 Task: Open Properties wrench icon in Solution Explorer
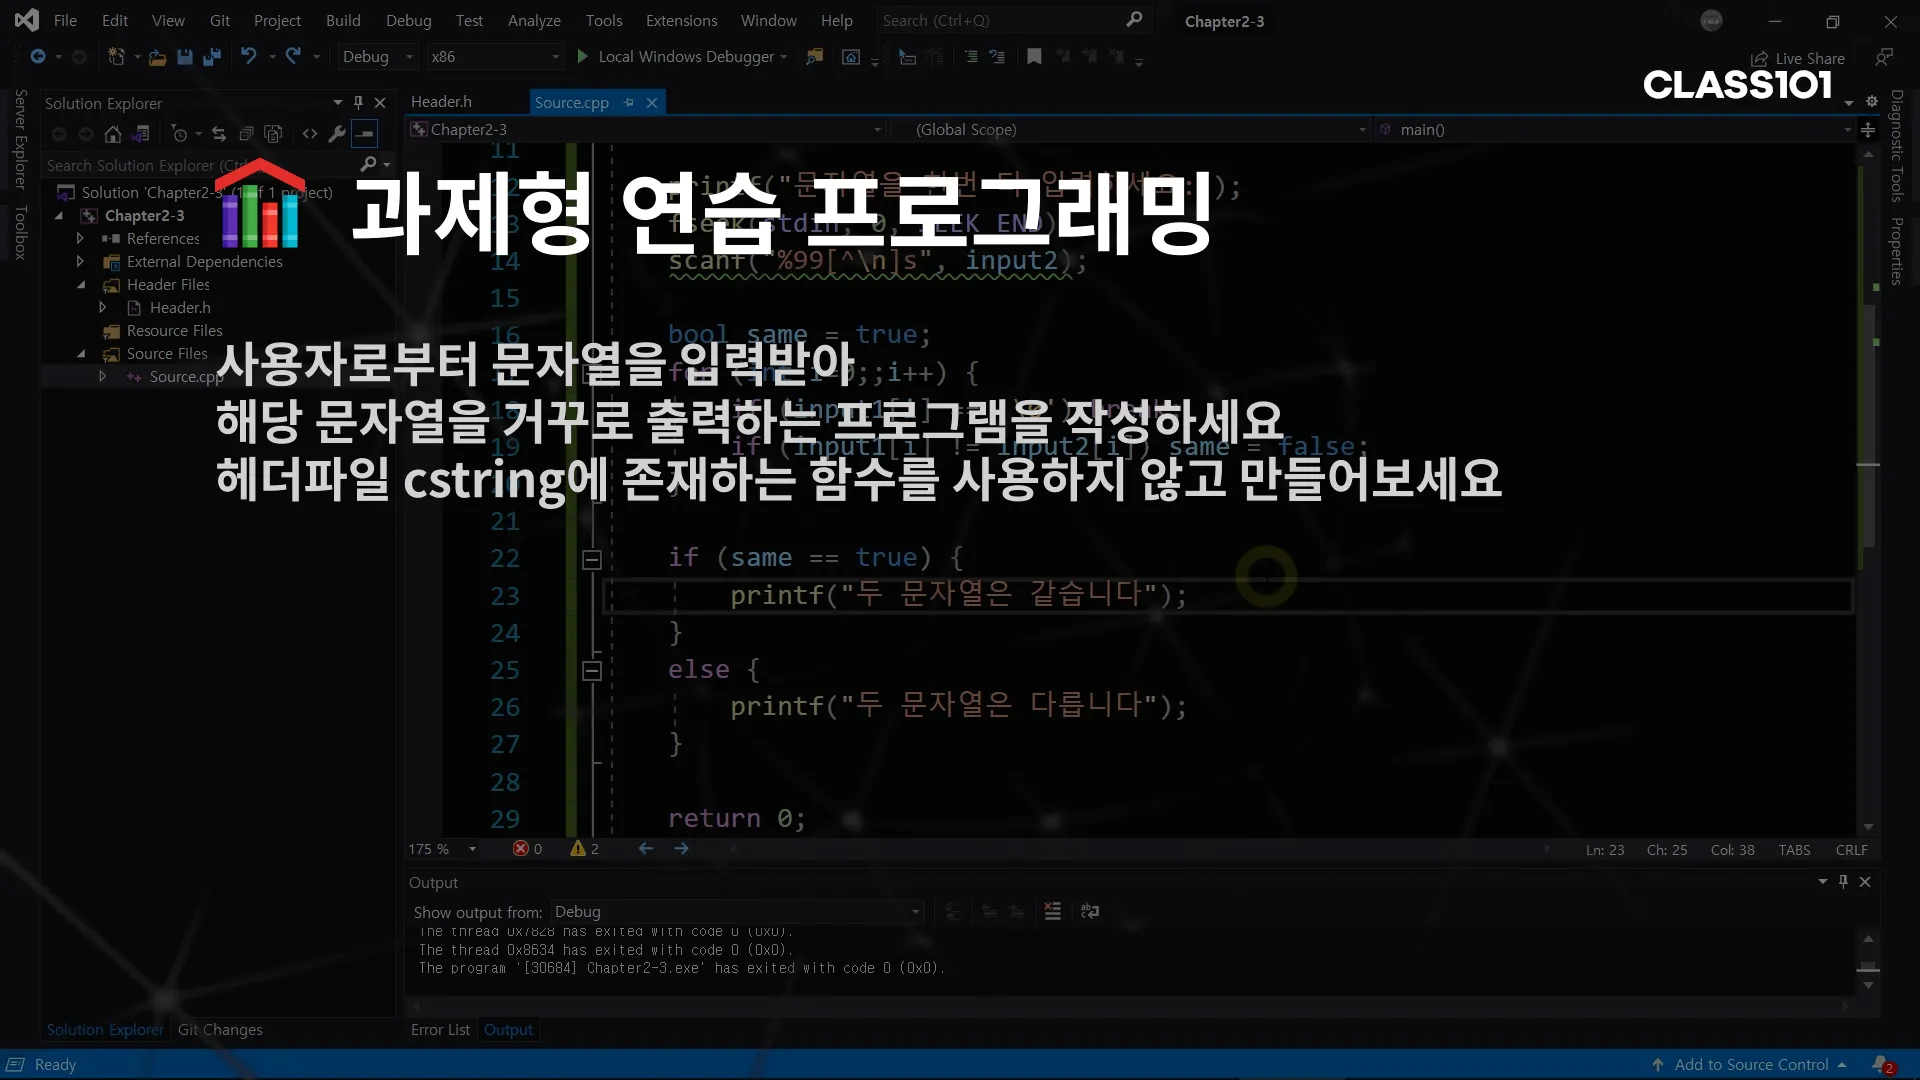pyautogui.click(x=337, y=134)
